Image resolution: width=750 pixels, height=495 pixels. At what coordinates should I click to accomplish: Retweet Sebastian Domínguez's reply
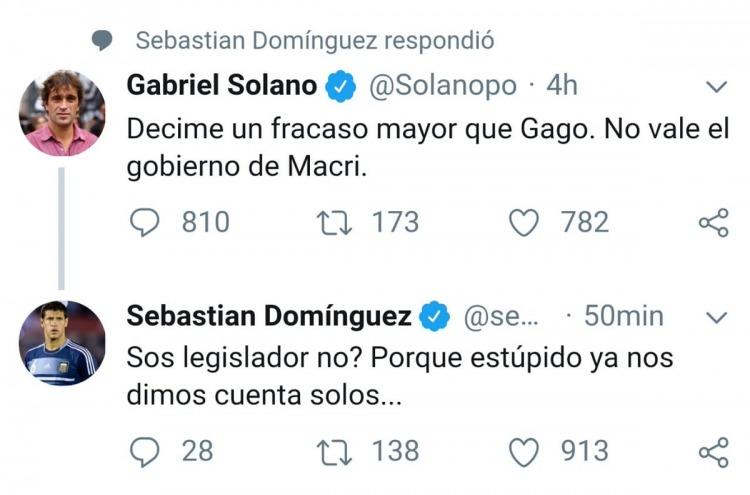pyautogui.click(x=334, y=452)
